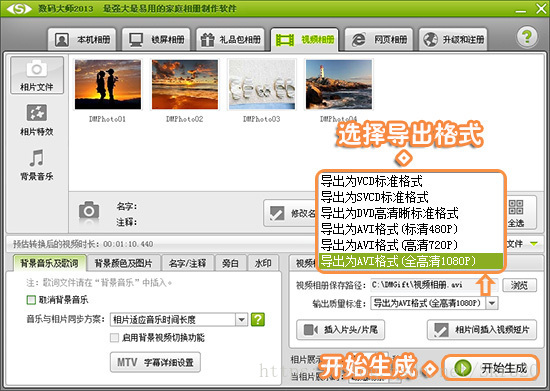The height and width of the screenshot is (391, 550).
Task: Choose 导出为DVD高清晰标准格式
Action: click(411, 213)
